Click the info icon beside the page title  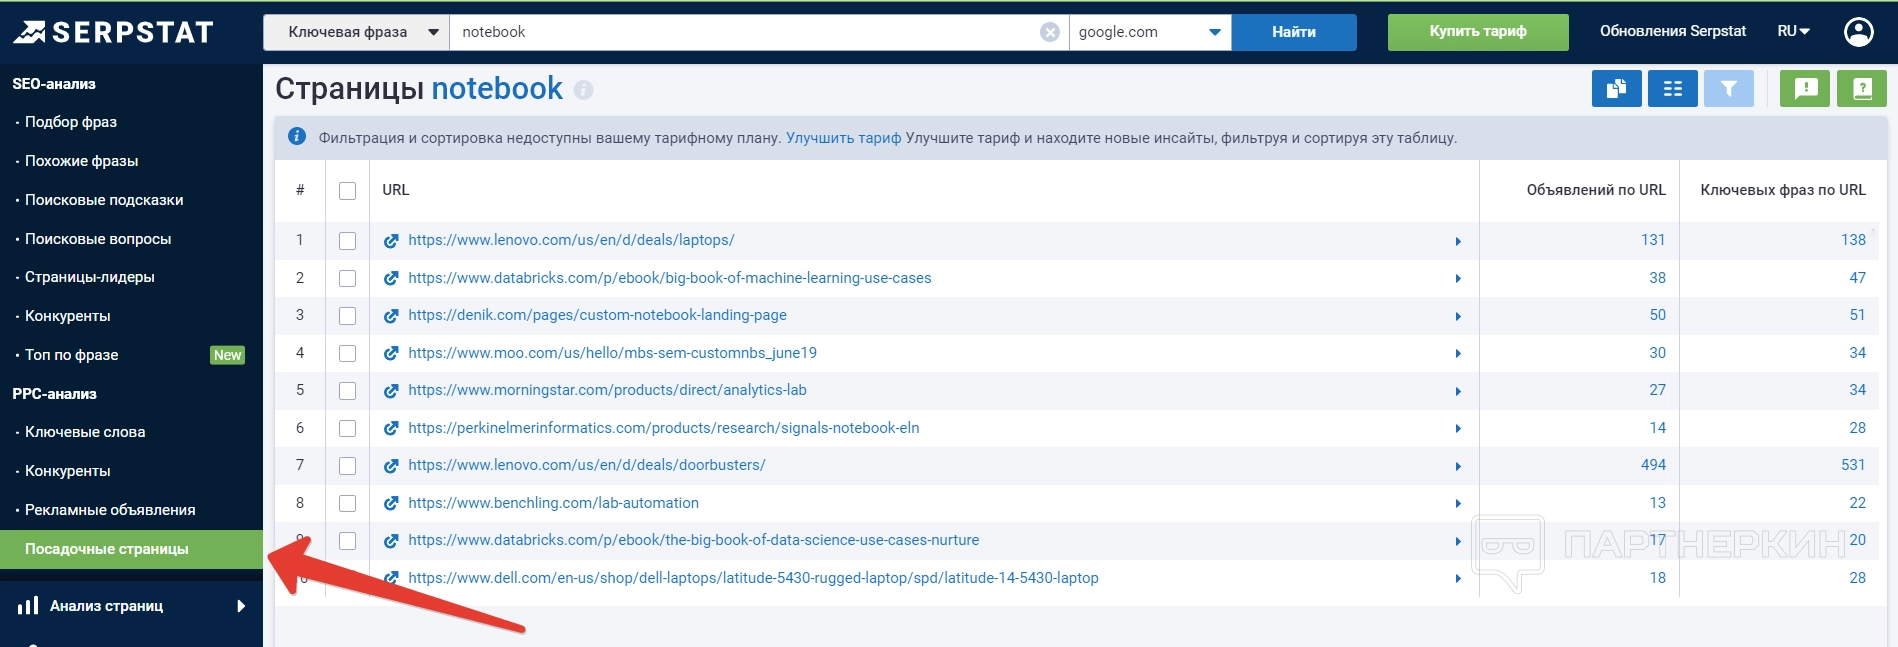584,90
